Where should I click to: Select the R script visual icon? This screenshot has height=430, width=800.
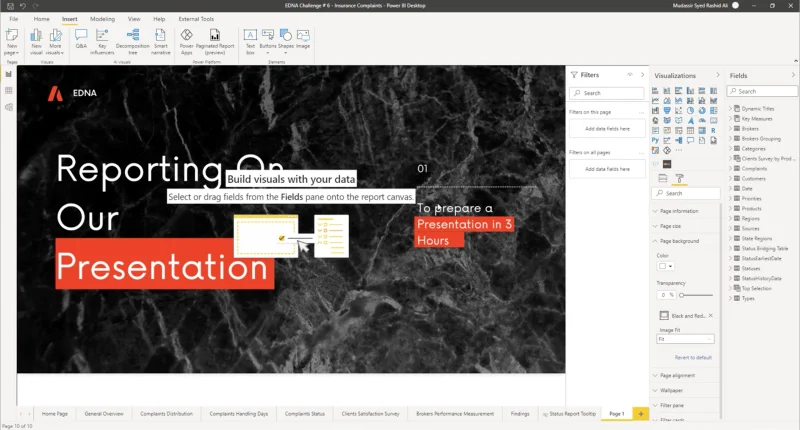pyautogui.click(x=713, y=131)
